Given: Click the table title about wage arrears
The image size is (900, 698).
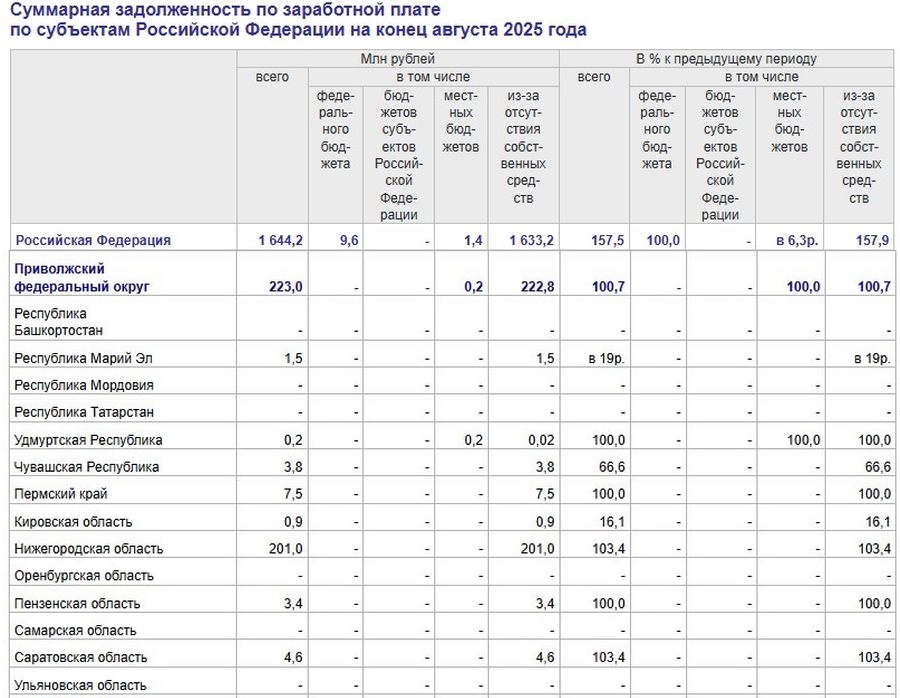Looking at the screenshot, I should [298, 20].
